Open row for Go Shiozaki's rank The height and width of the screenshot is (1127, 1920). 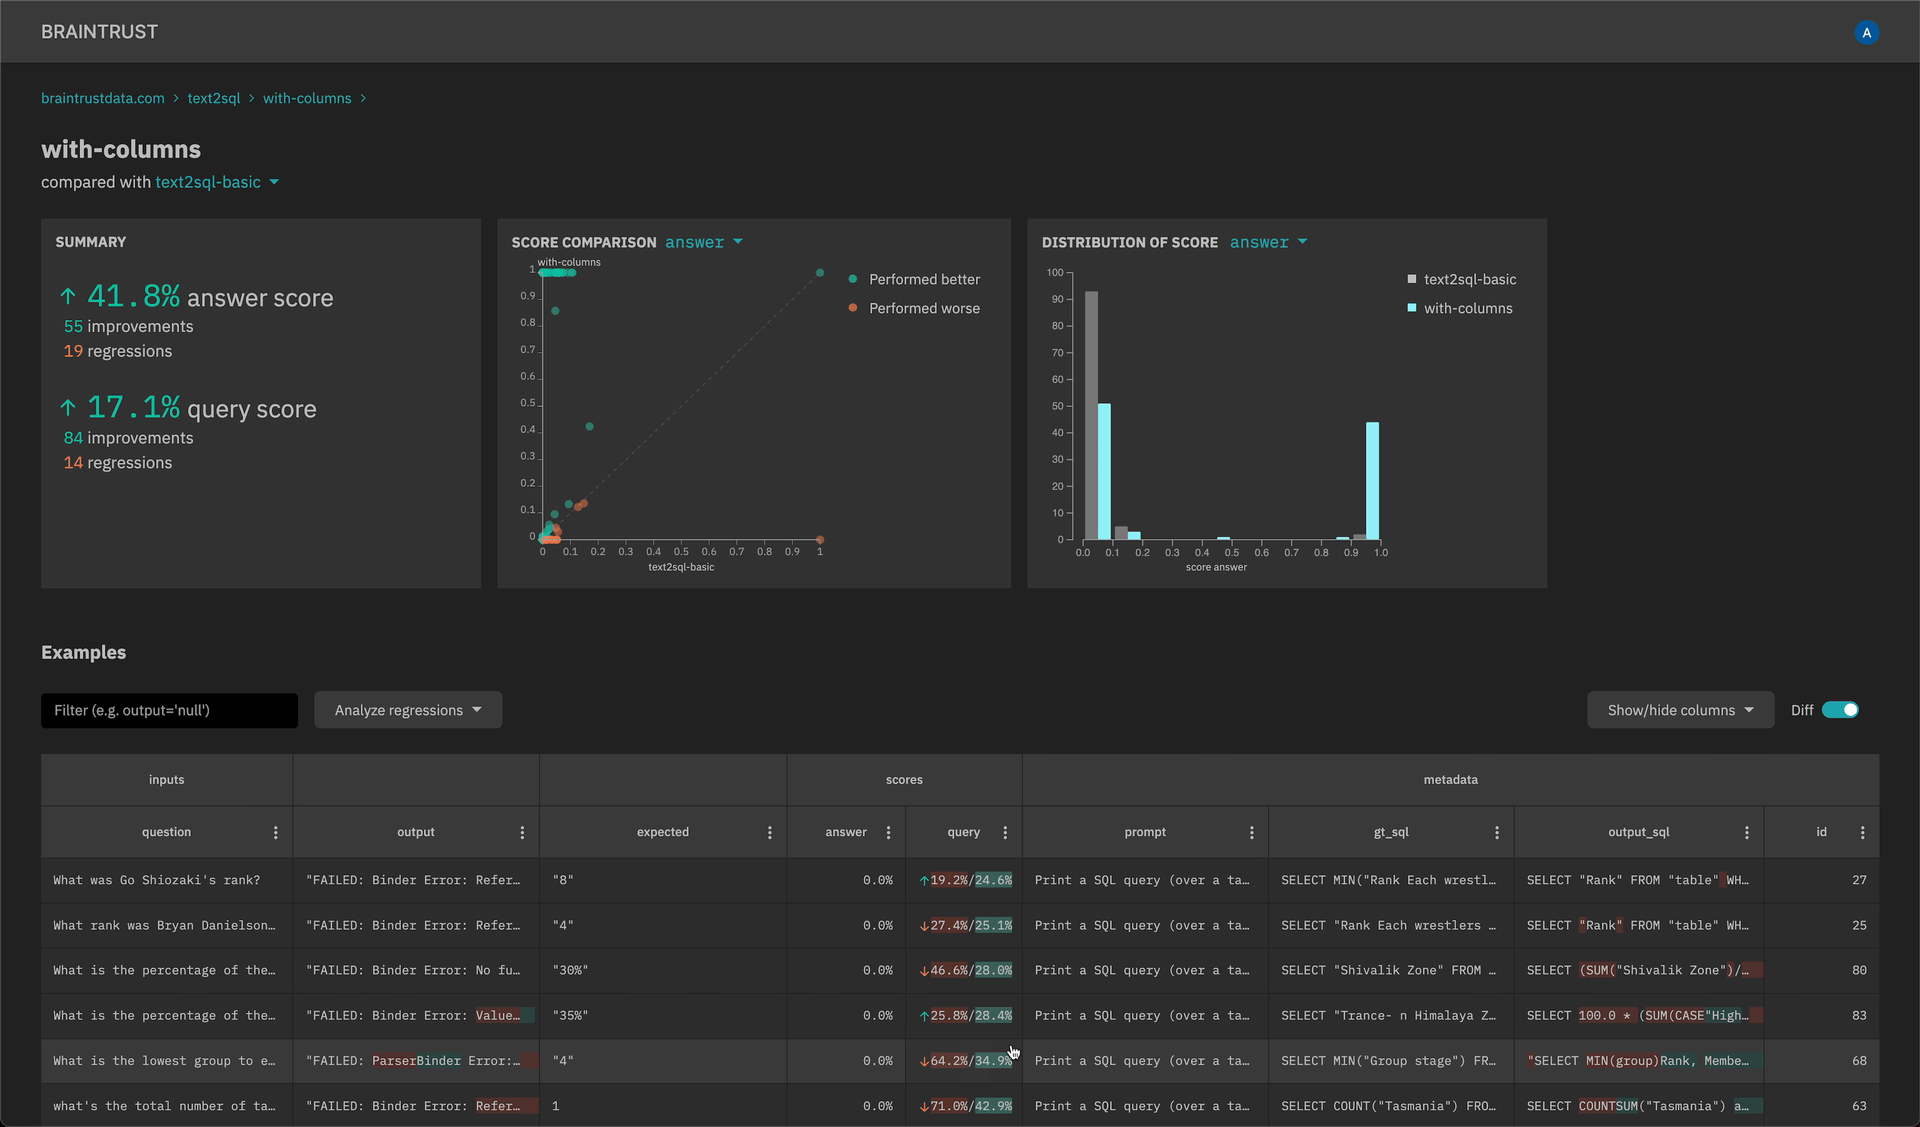157,880
